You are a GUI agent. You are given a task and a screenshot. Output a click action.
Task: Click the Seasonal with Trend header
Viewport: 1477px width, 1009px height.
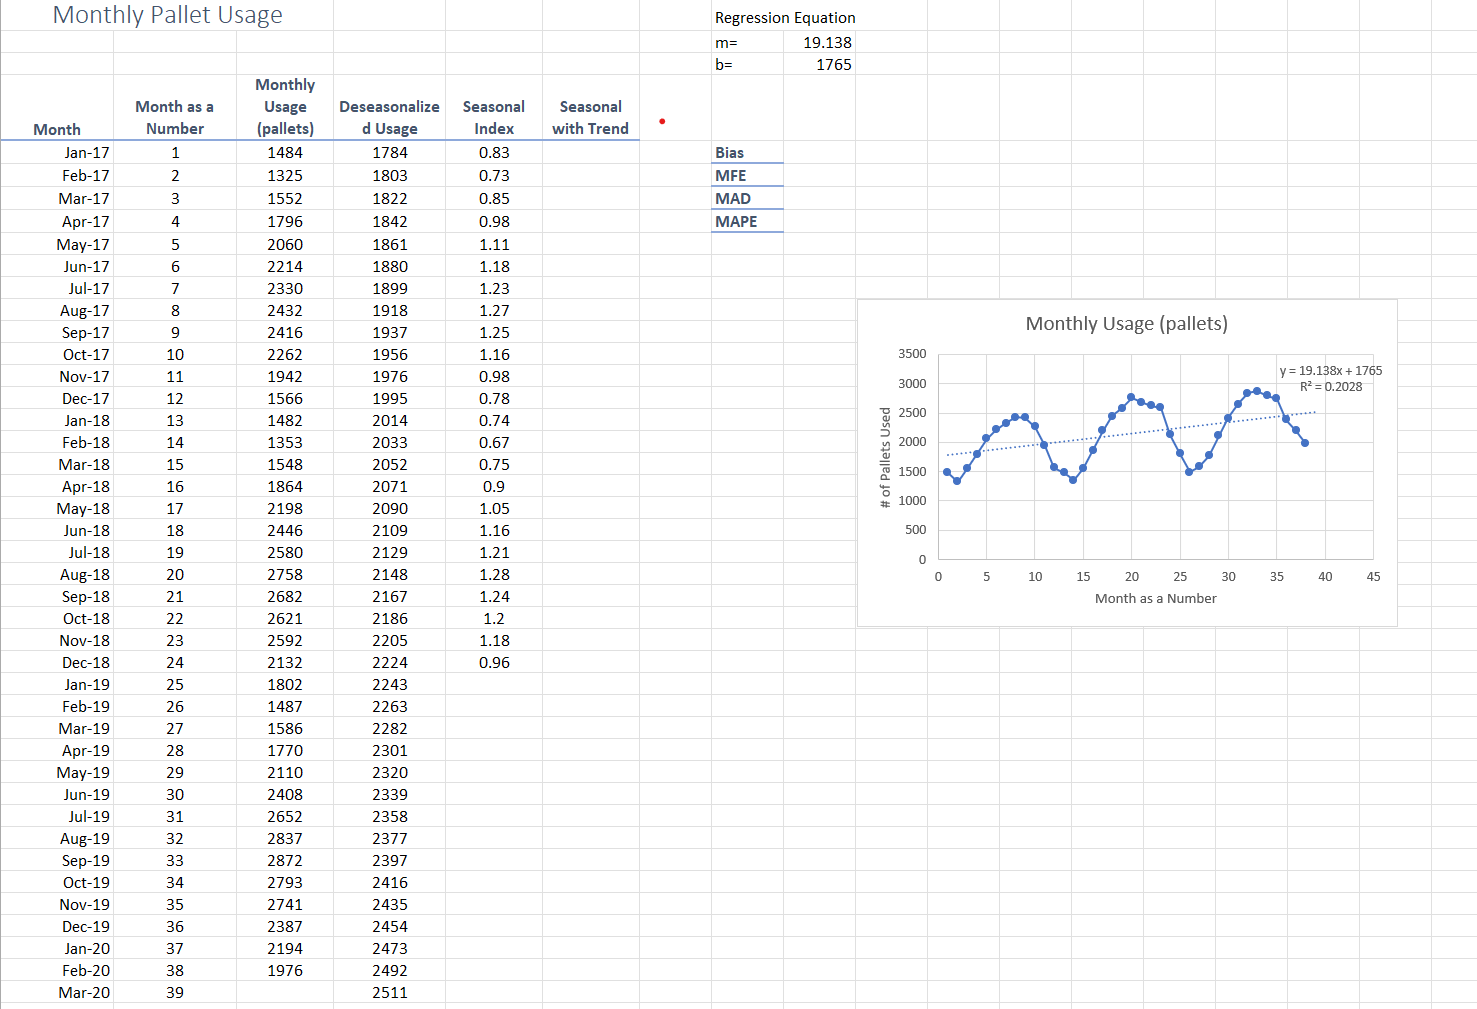point(590,118)
